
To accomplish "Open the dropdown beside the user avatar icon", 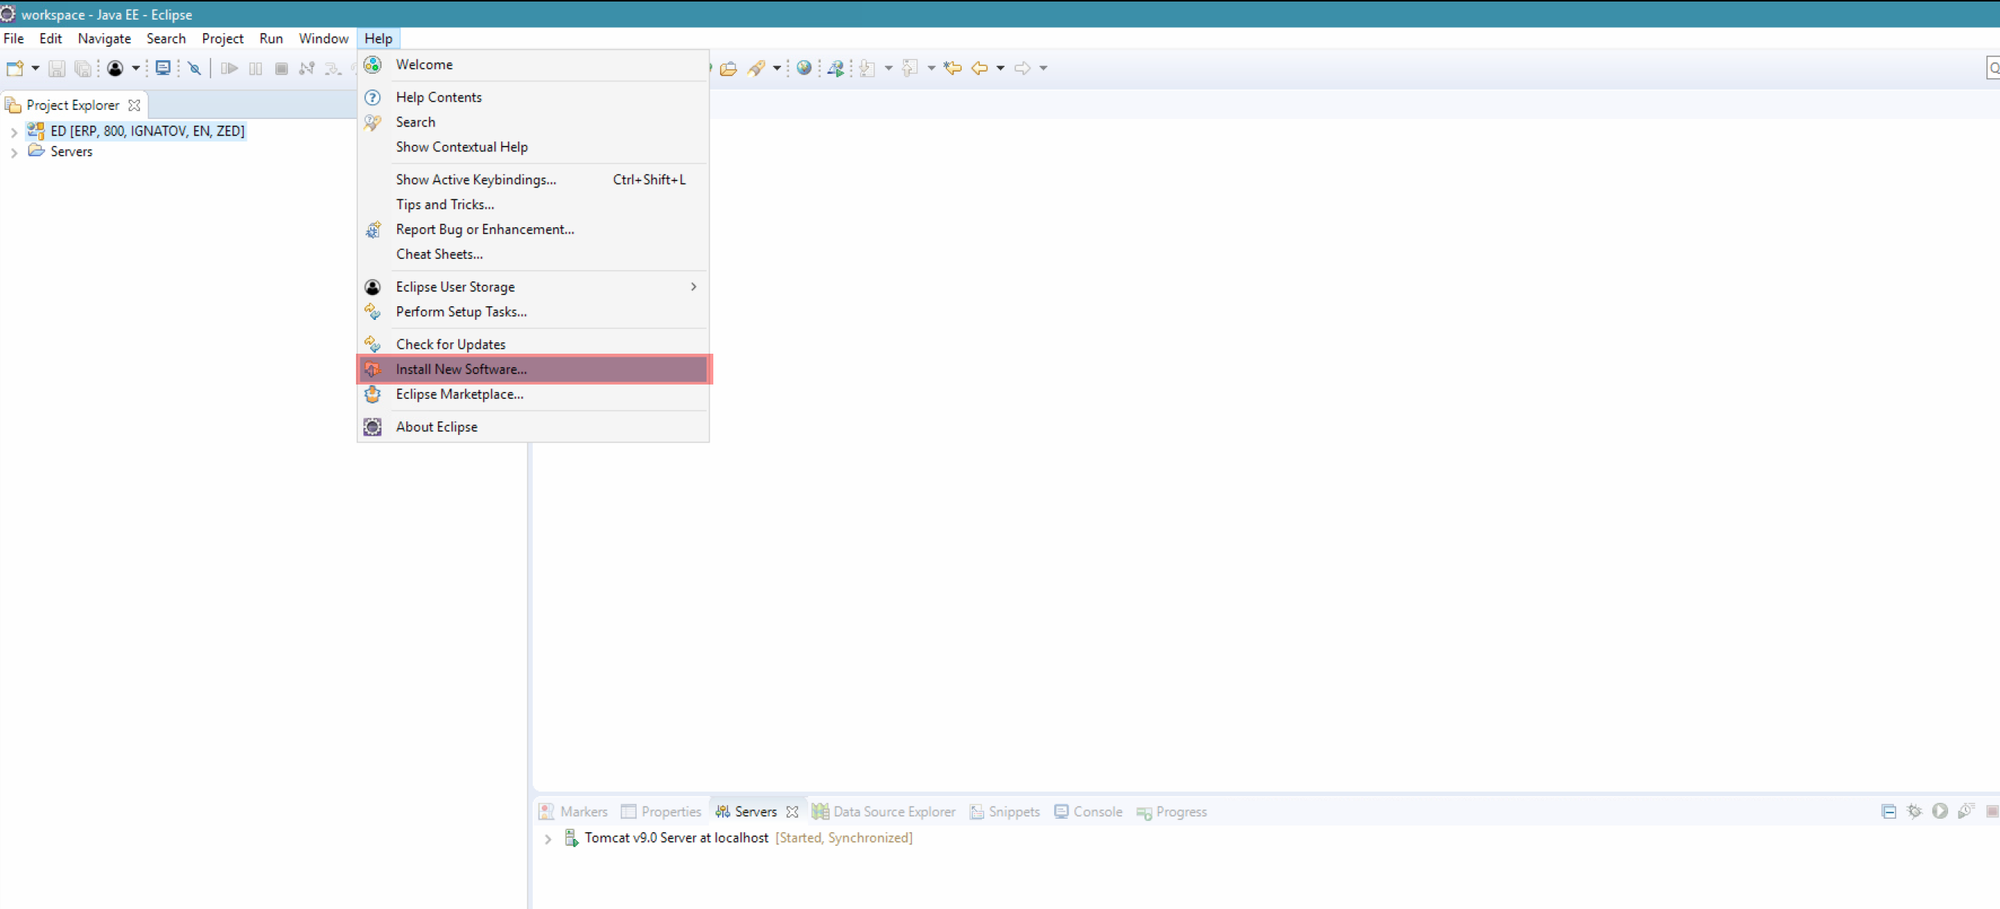I will (x=136, y=68).
